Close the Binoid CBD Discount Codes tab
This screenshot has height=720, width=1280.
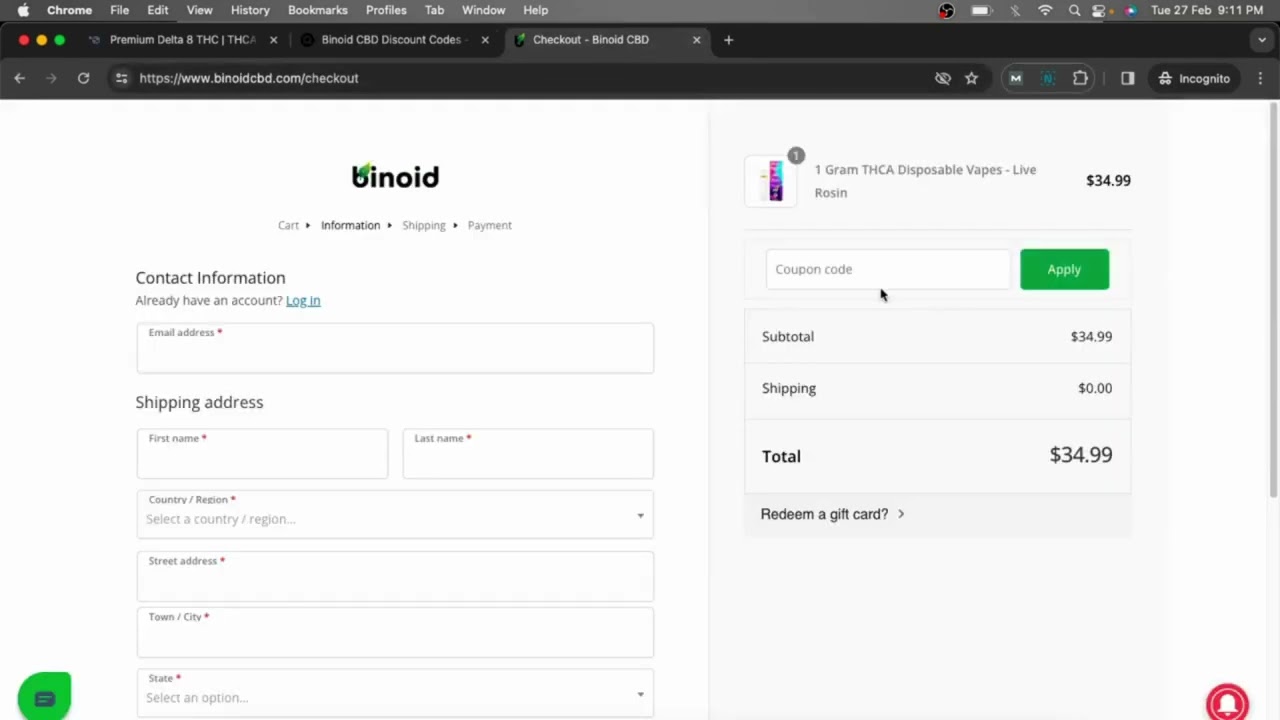click(485, 40)
